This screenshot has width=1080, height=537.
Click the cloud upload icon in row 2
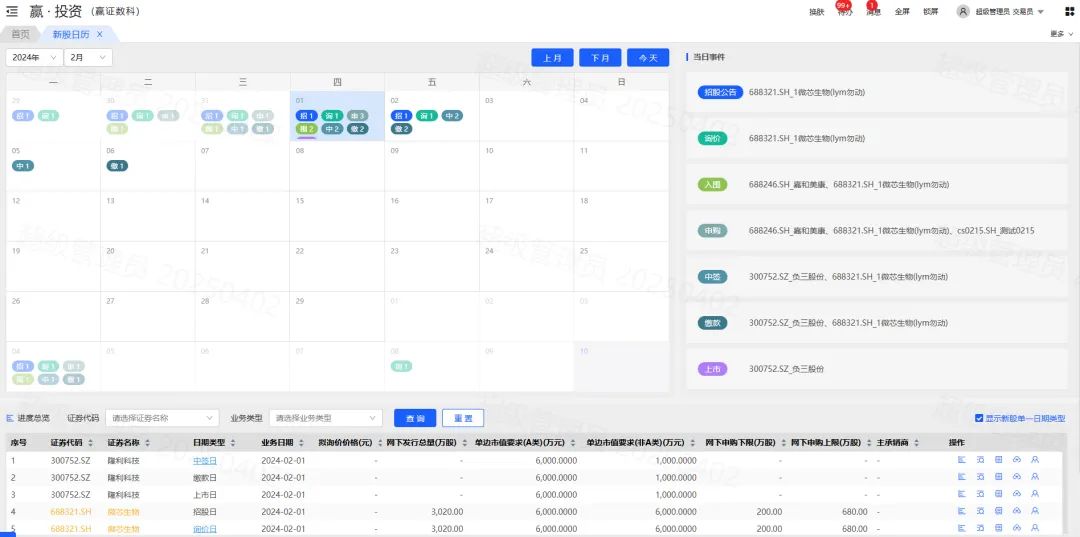click(1017, 477)
